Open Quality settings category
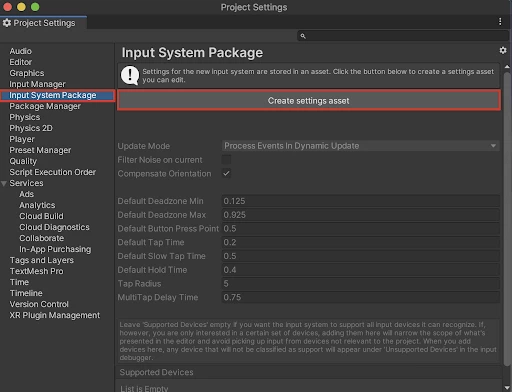This screenshot has height=392, width=512. 23,161
